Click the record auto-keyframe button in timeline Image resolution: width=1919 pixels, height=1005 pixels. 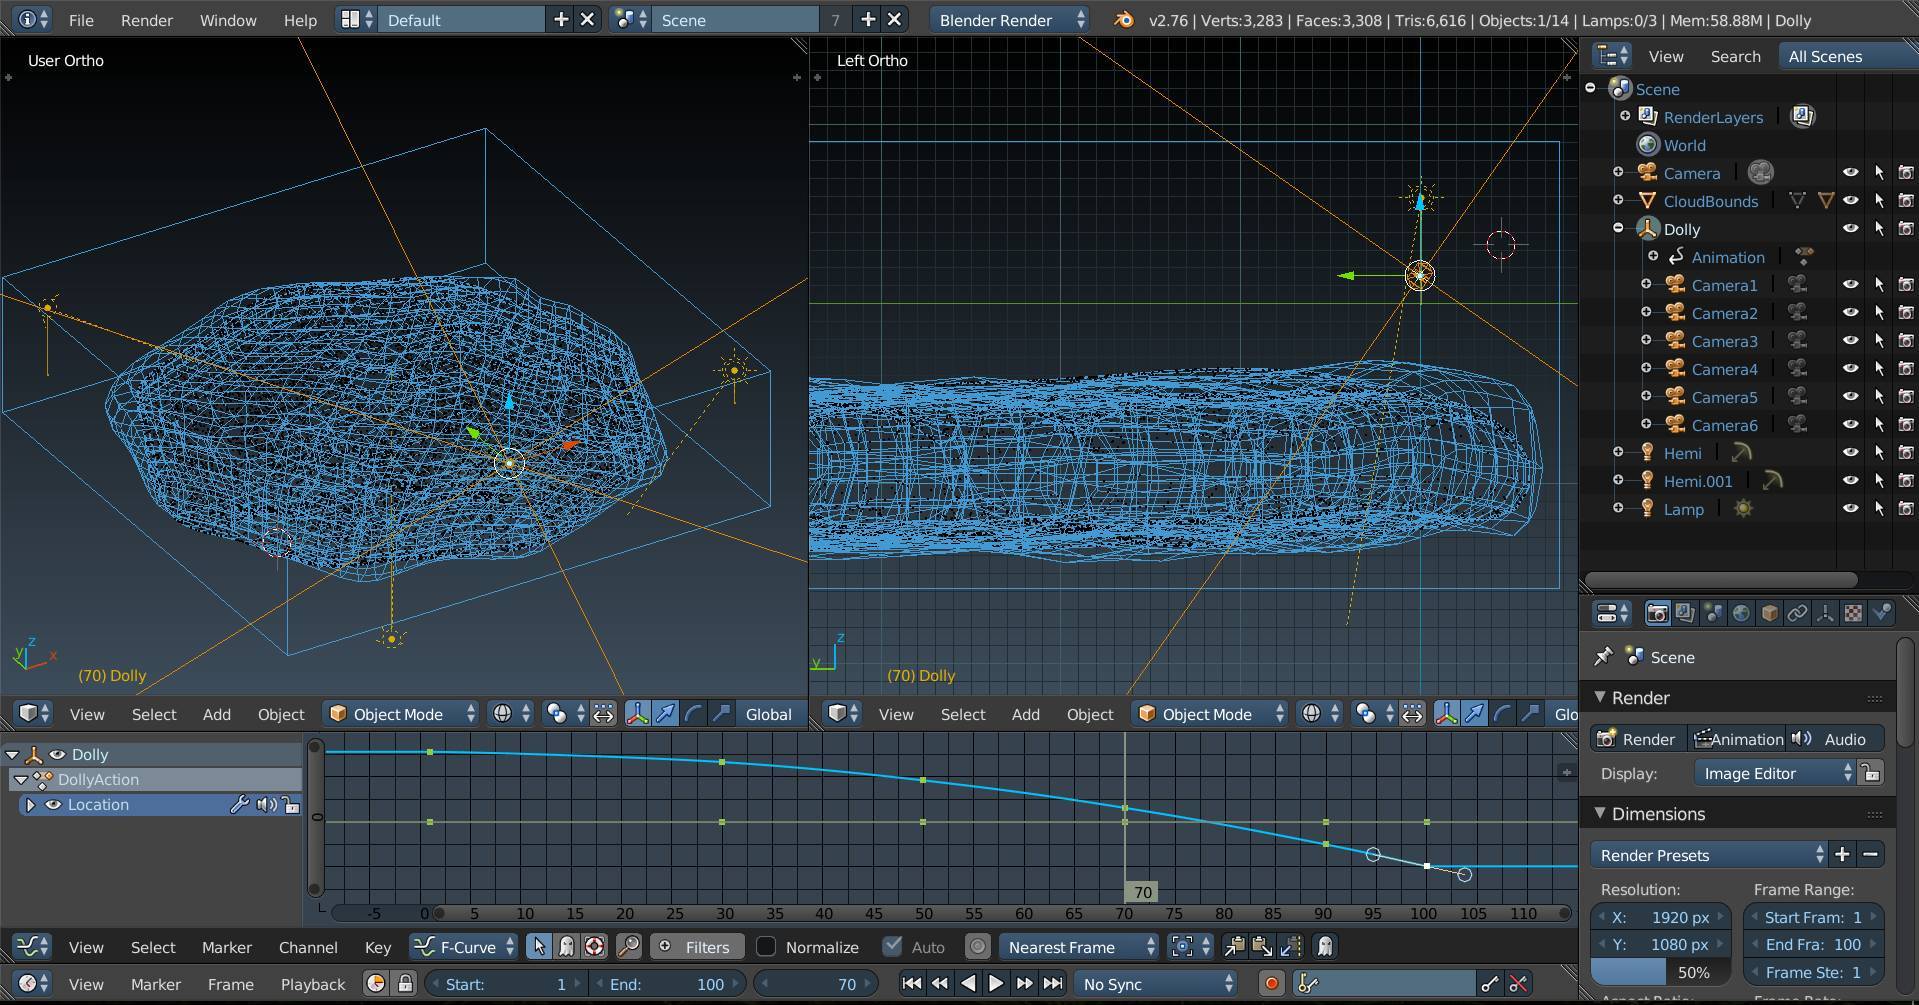(x=1271, y=984)
